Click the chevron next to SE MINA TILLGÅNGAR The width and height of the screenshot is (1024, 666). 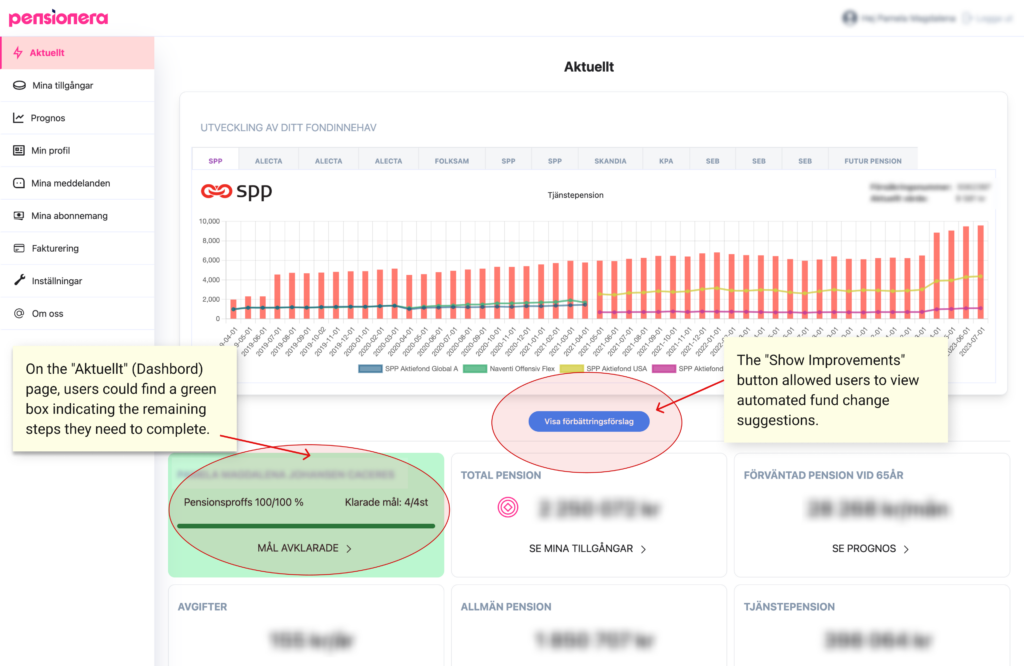point(643,550)
